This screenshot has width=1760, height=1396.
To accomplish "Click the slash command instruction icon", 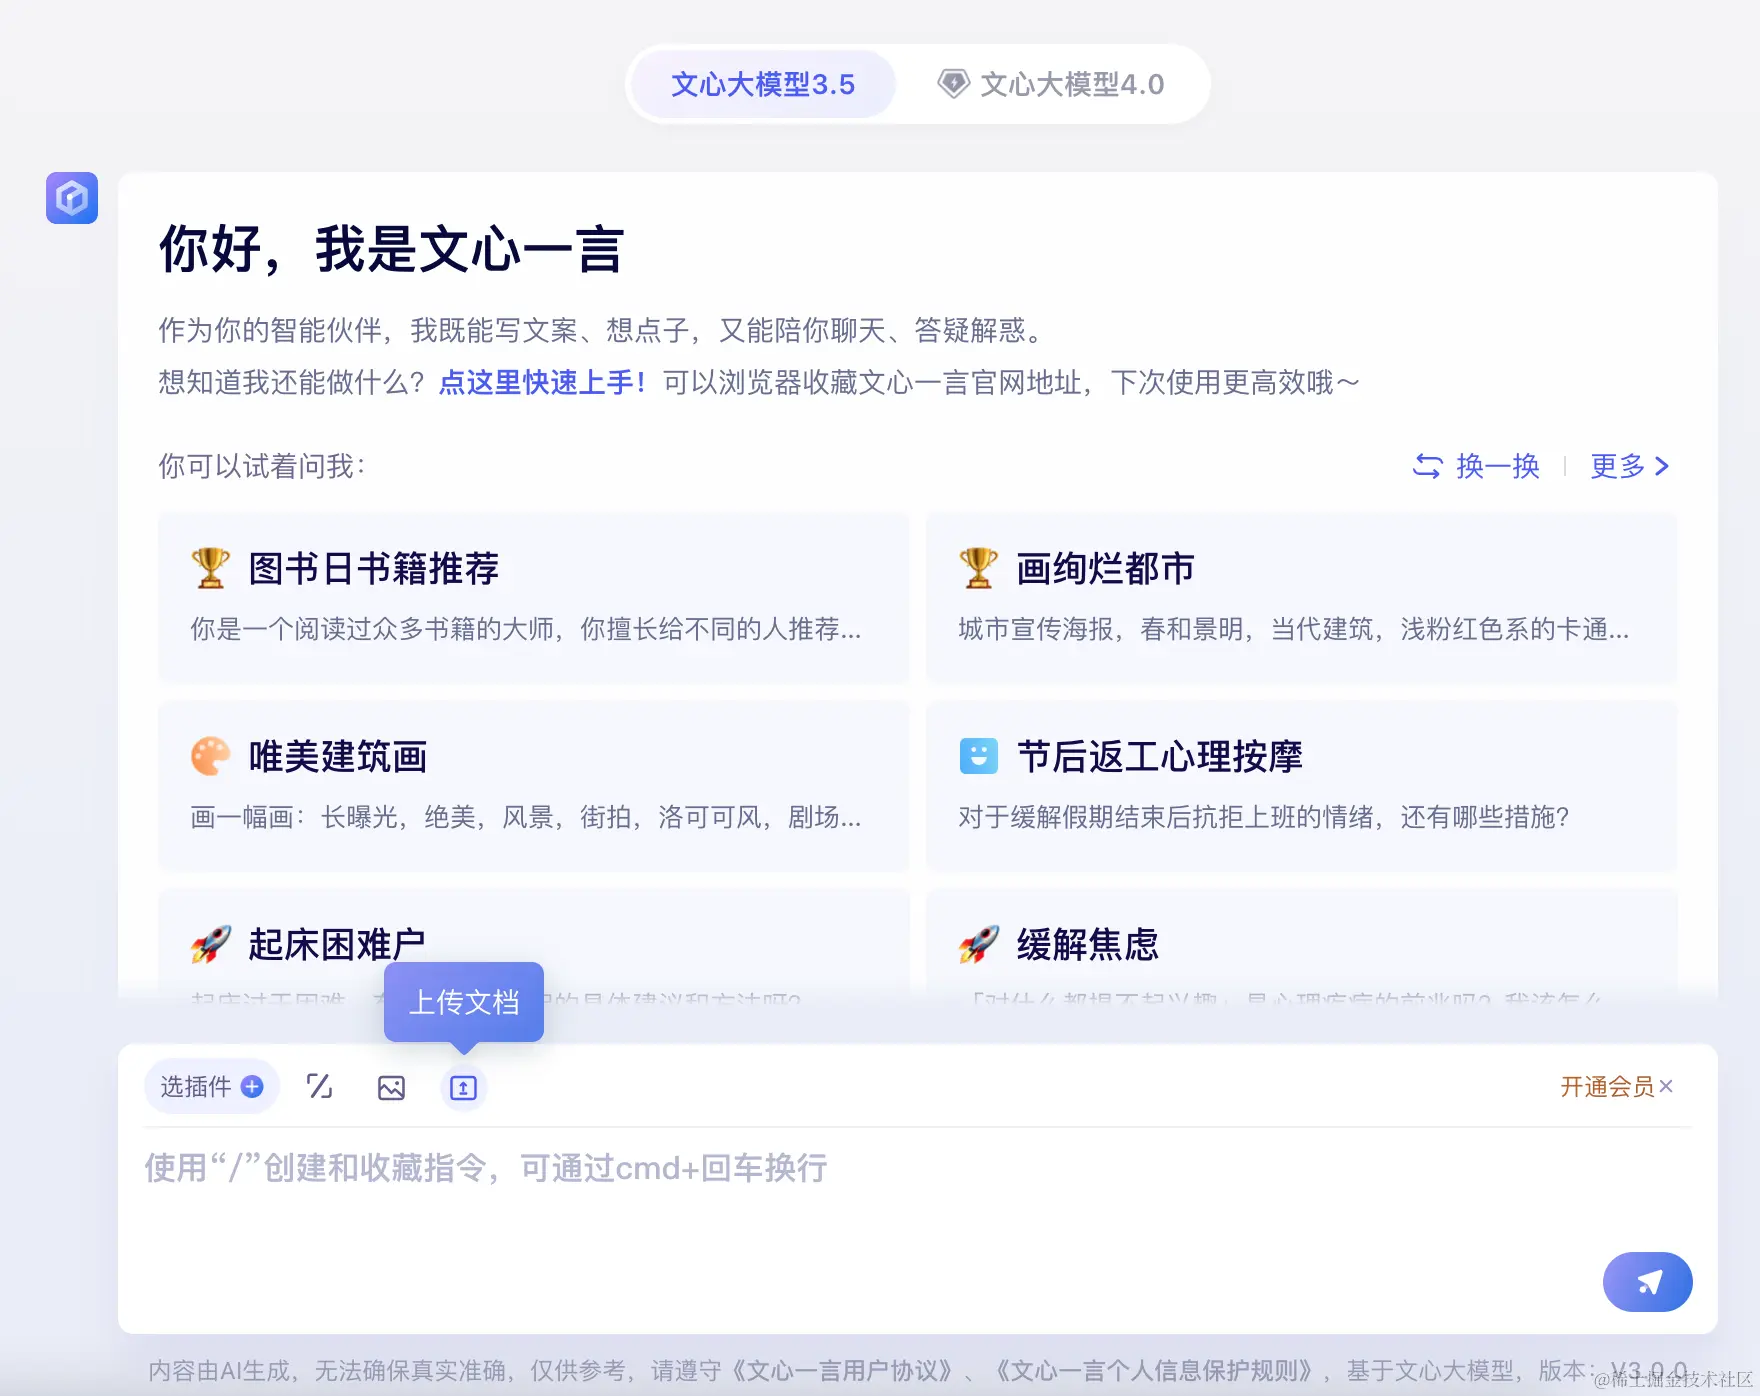I will coord(319,1087).
